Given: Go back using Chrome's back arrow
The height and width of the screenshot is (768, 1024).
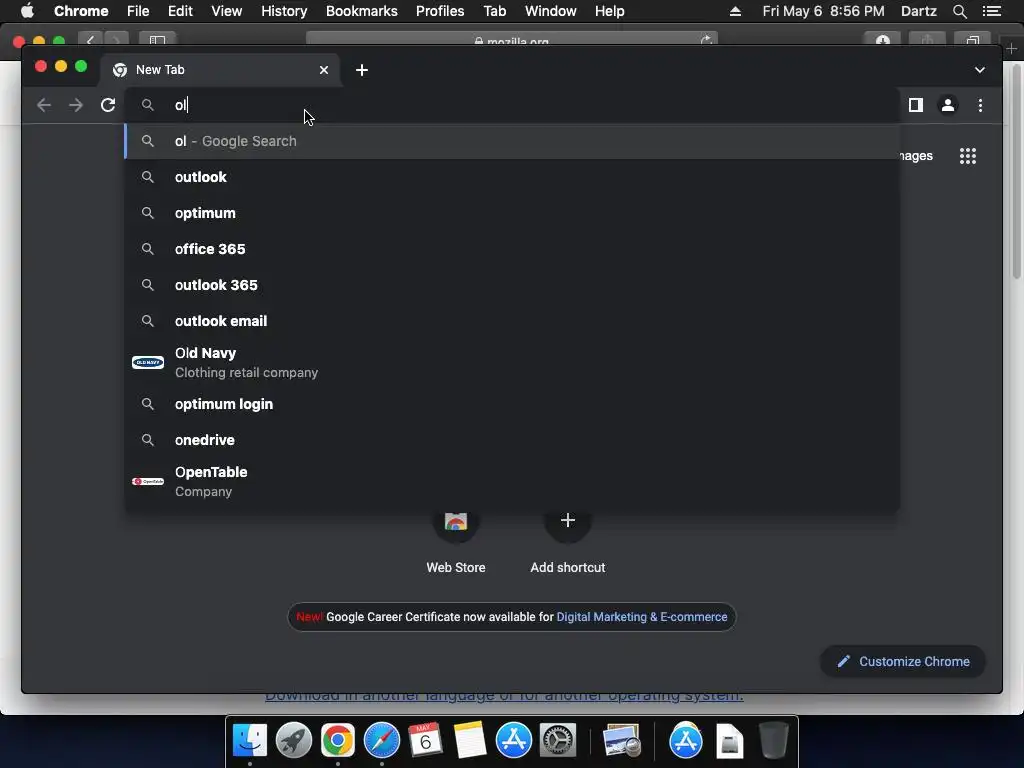Looking at the screenshot, I should point(44,105).
